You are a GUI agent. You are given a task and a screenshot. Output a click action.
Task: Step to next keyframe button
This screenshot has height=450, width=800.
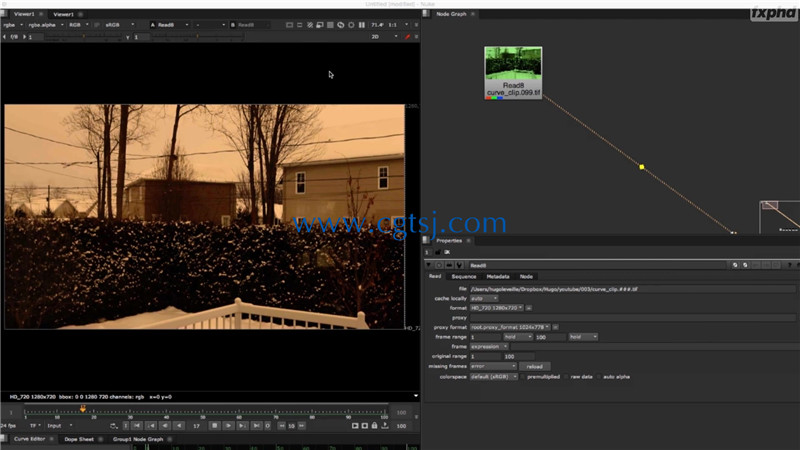pyautogui.click(x=242, y=426)
